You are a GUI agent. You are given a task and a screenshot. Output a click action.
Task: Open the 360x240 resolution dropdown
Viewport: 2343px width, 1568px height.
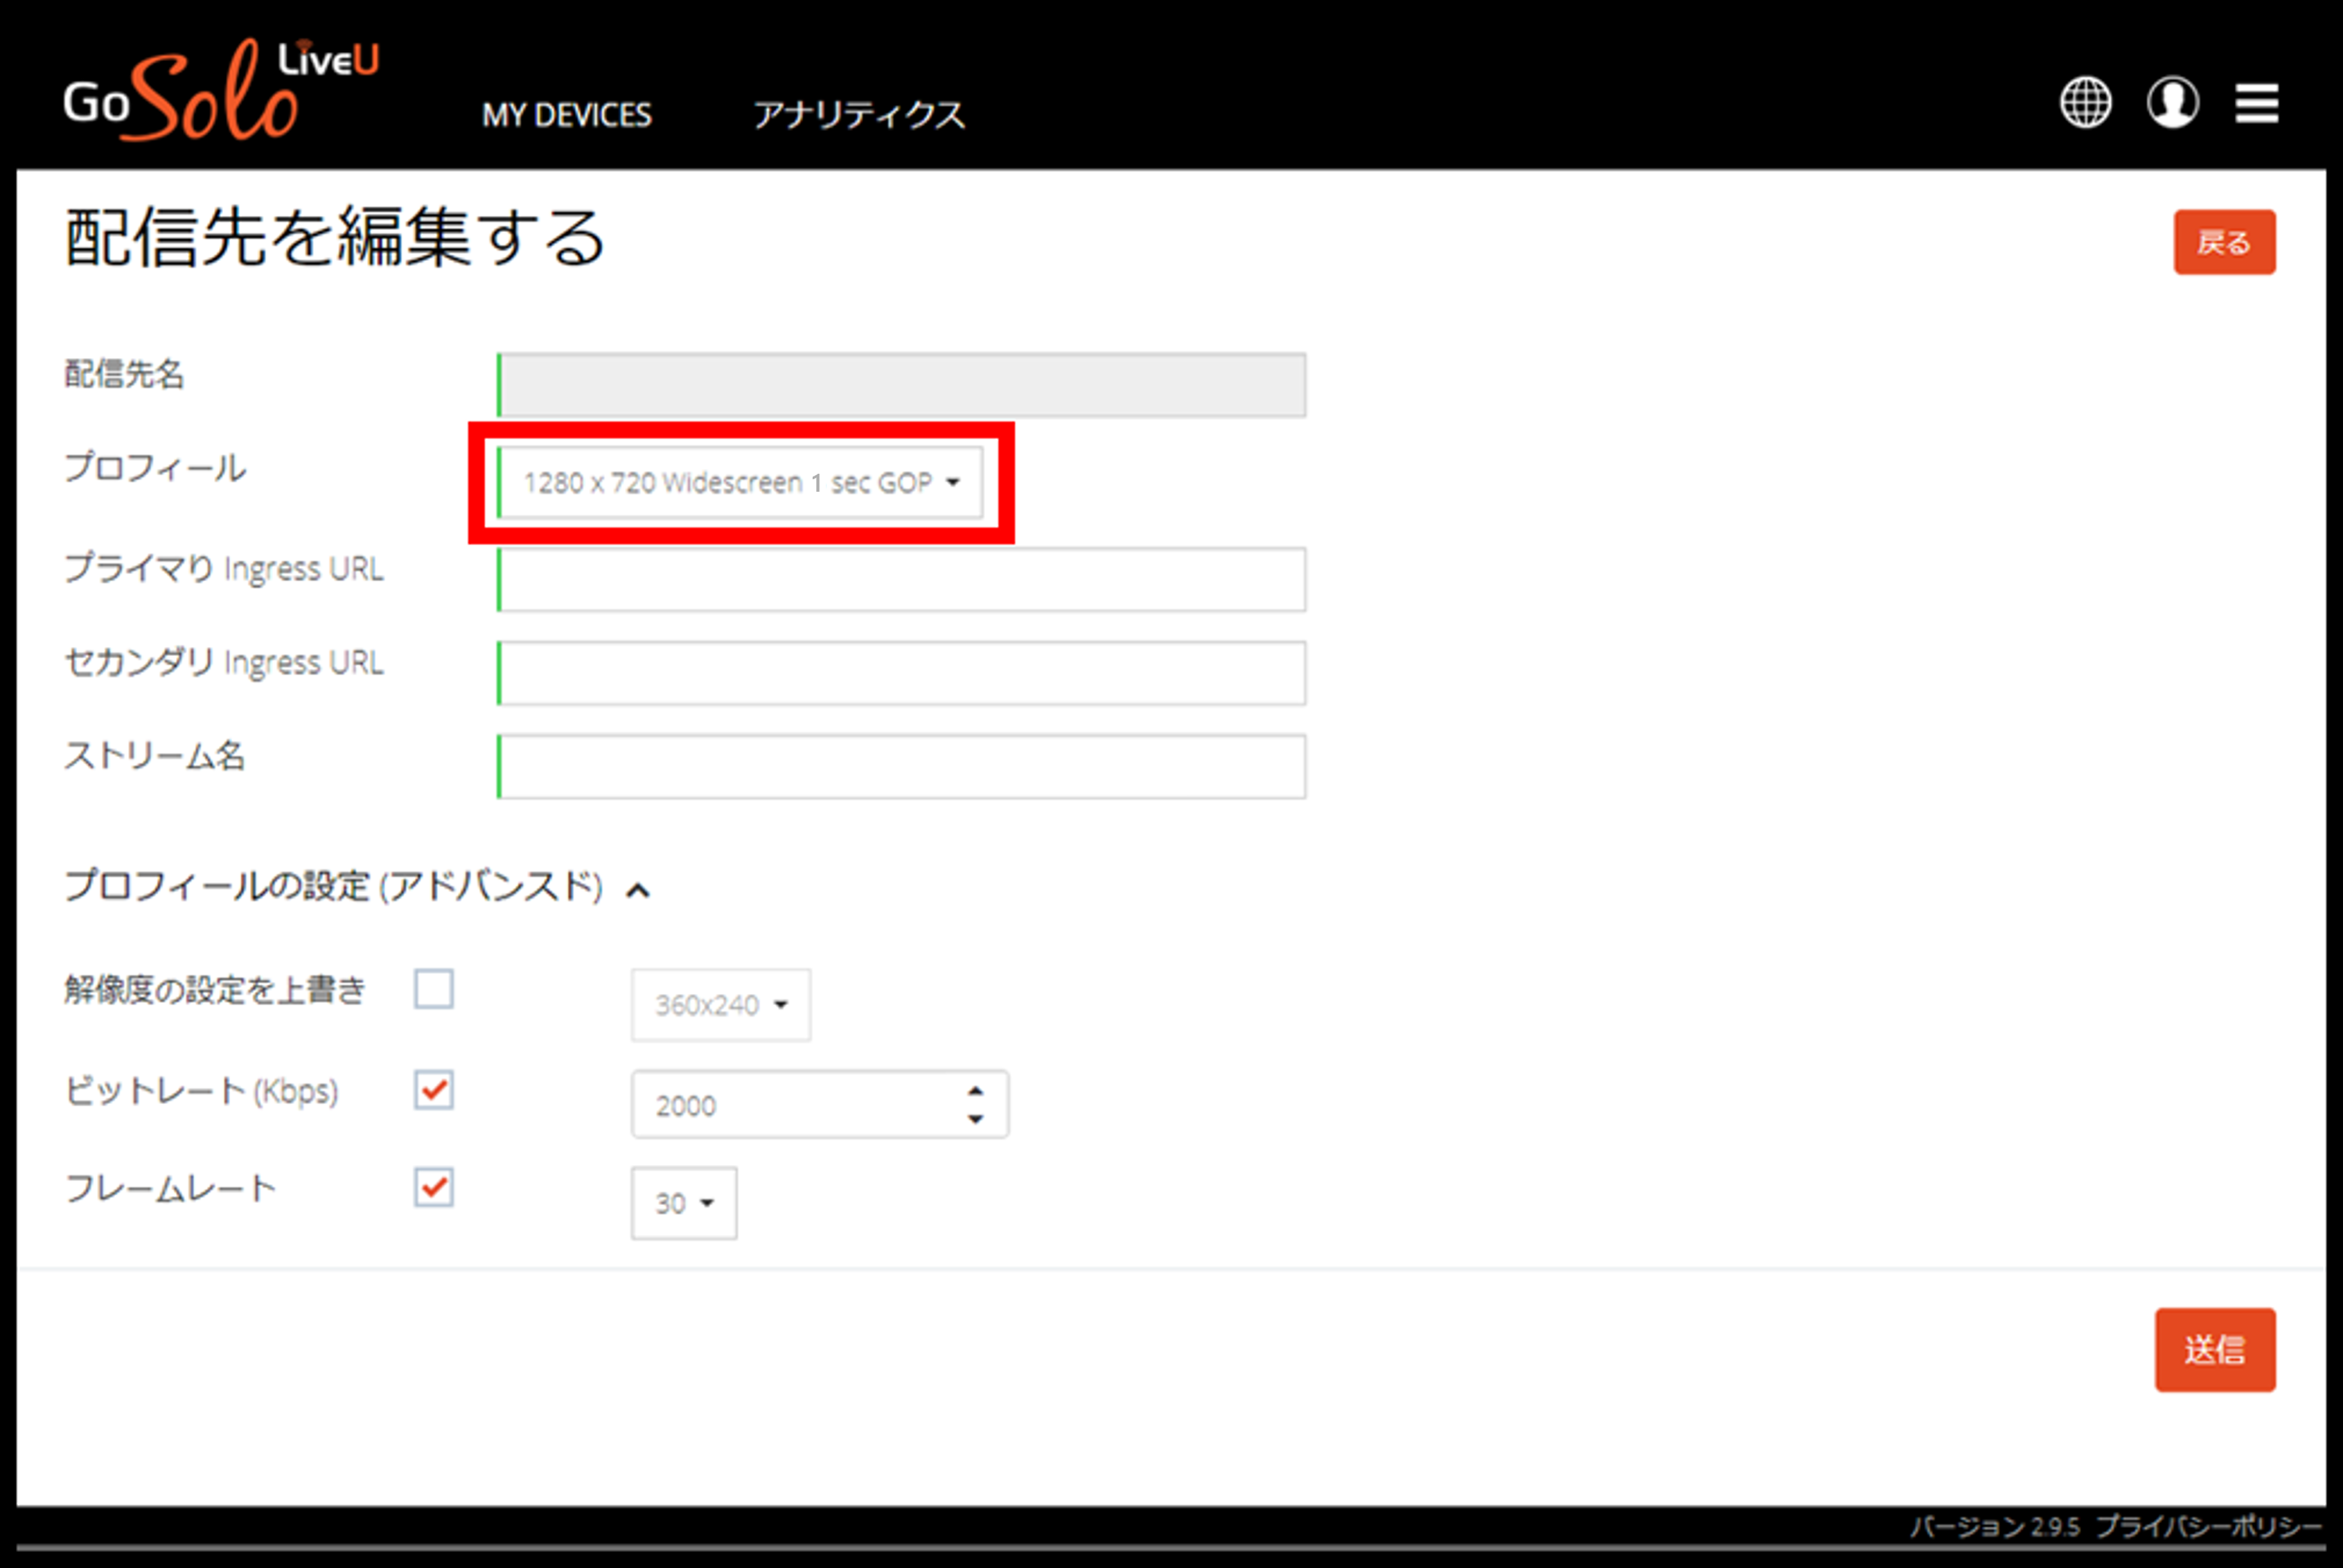tap(721, 1005)
